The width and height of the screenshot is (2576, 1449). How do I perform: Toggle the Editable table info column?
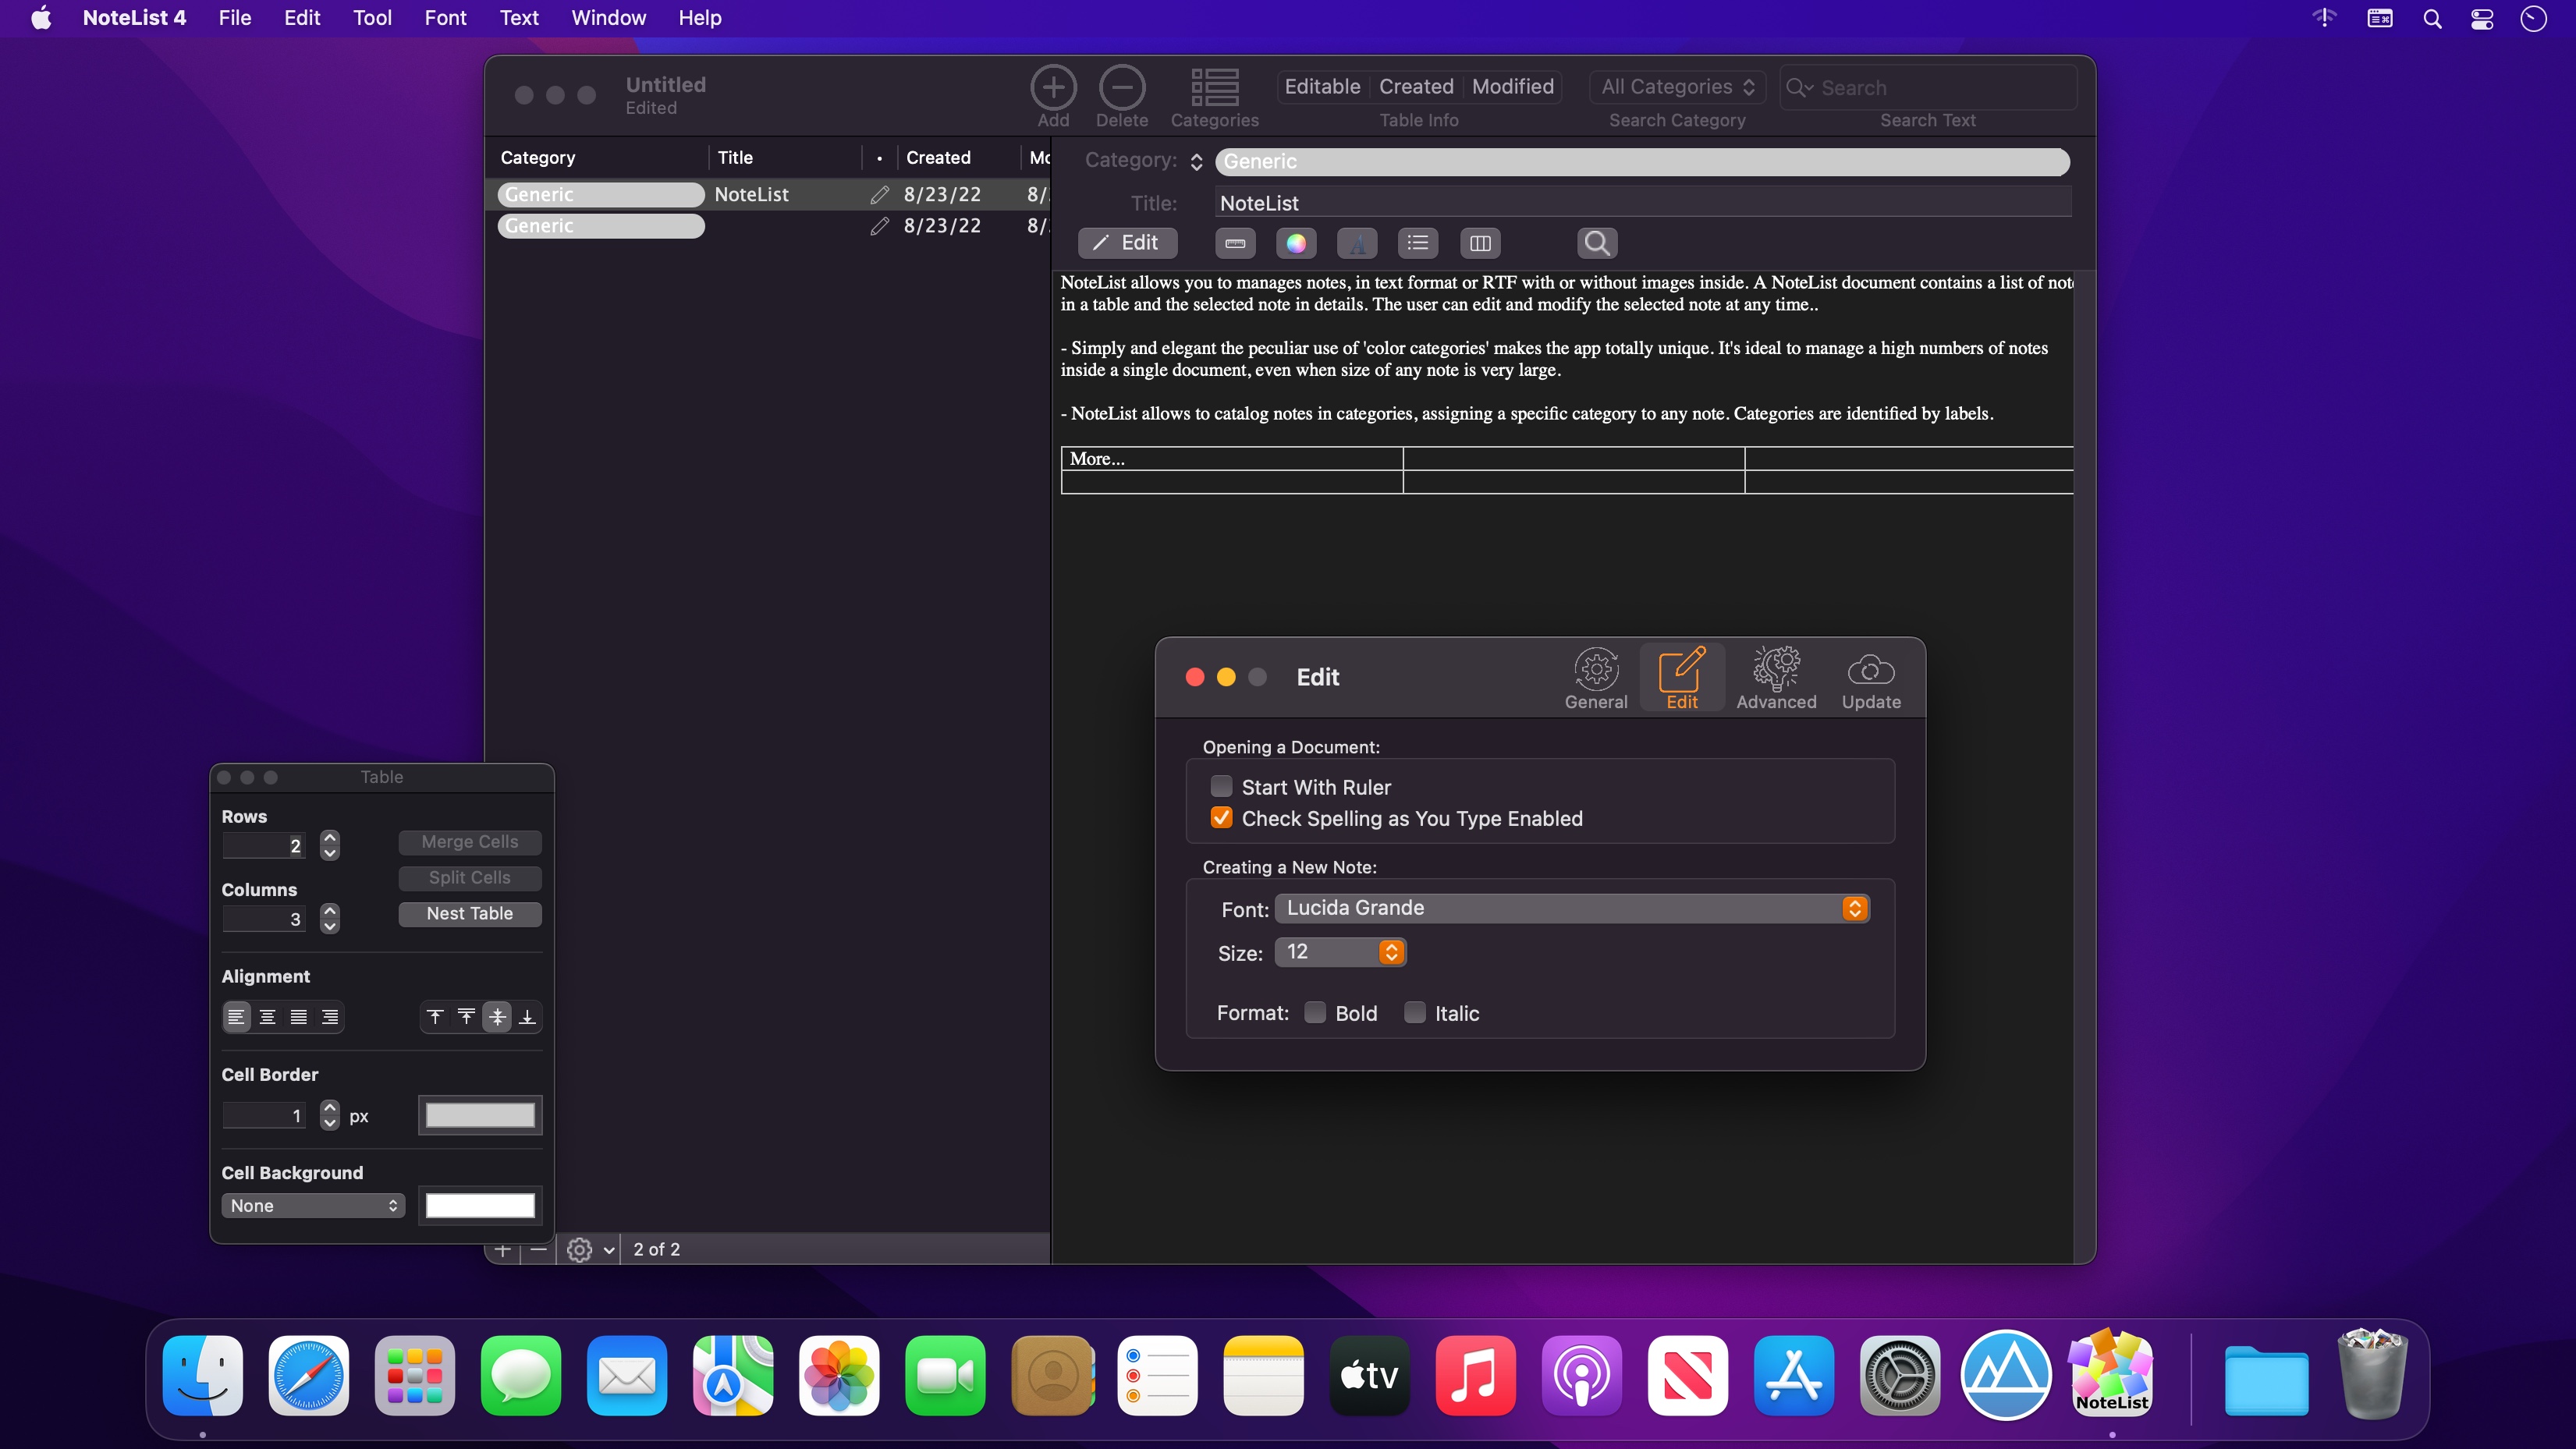(1322, 87)
